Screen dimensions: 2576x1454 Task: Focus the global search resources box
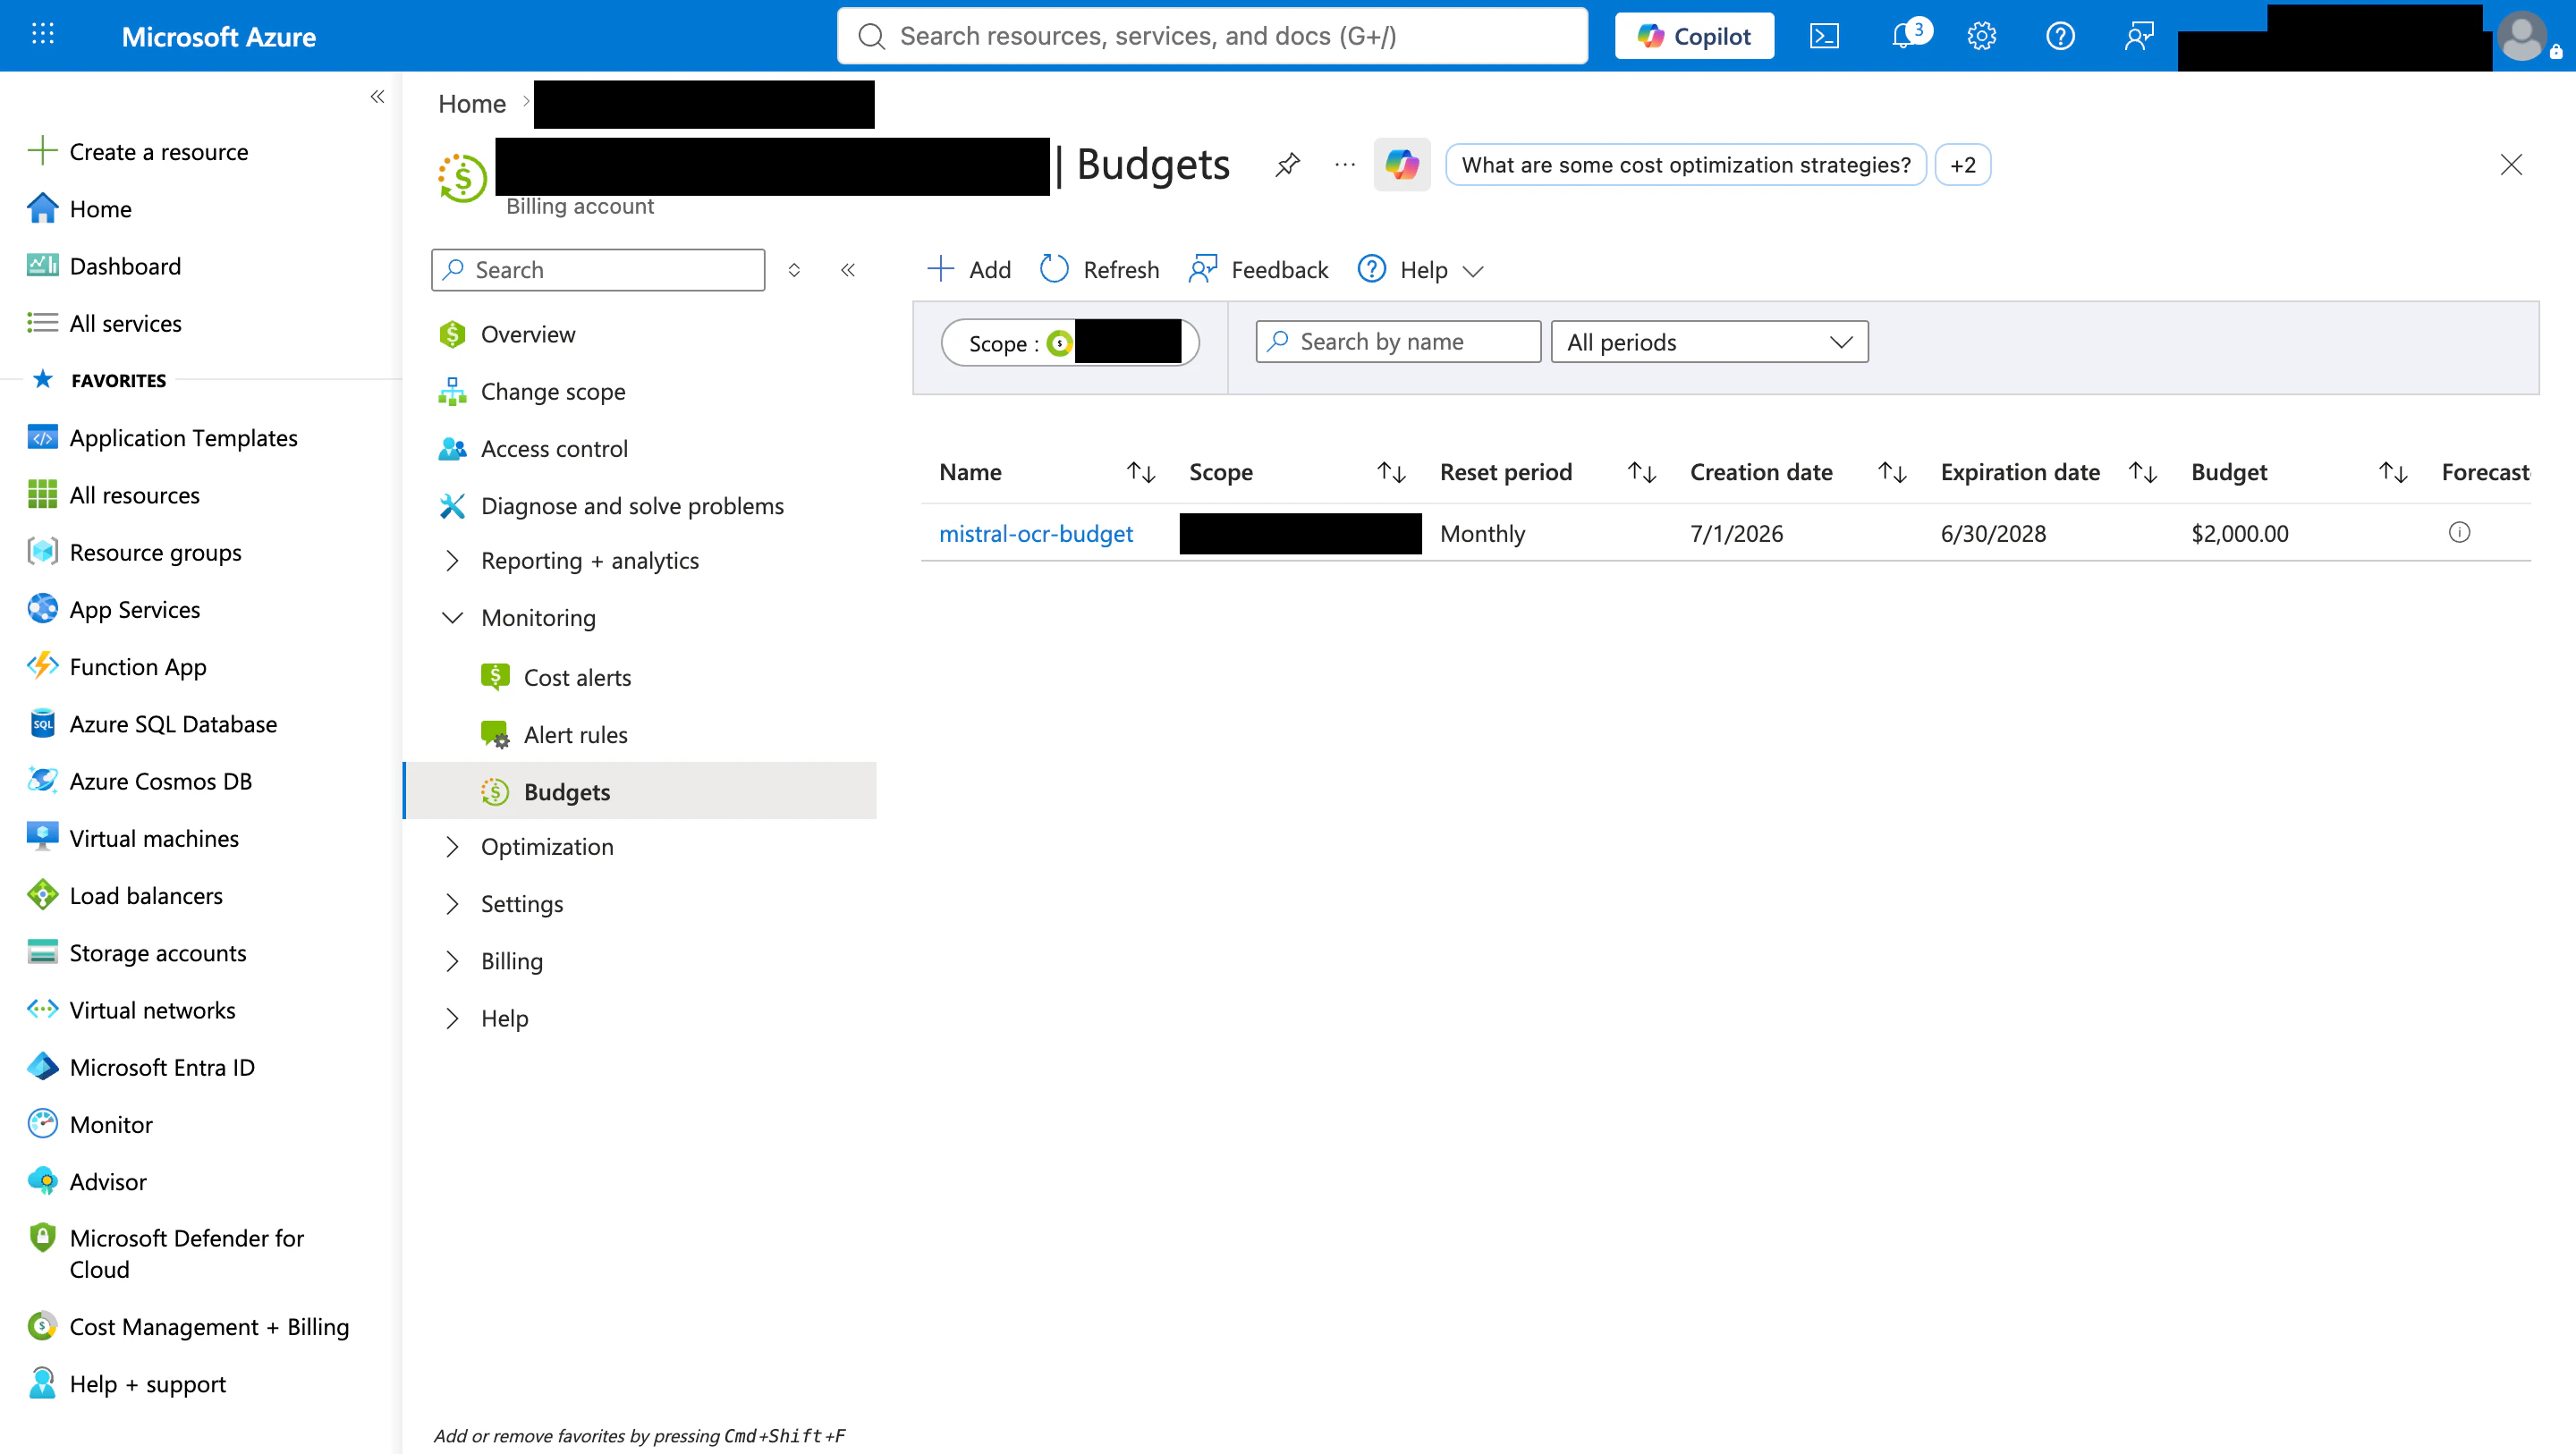1212,36
